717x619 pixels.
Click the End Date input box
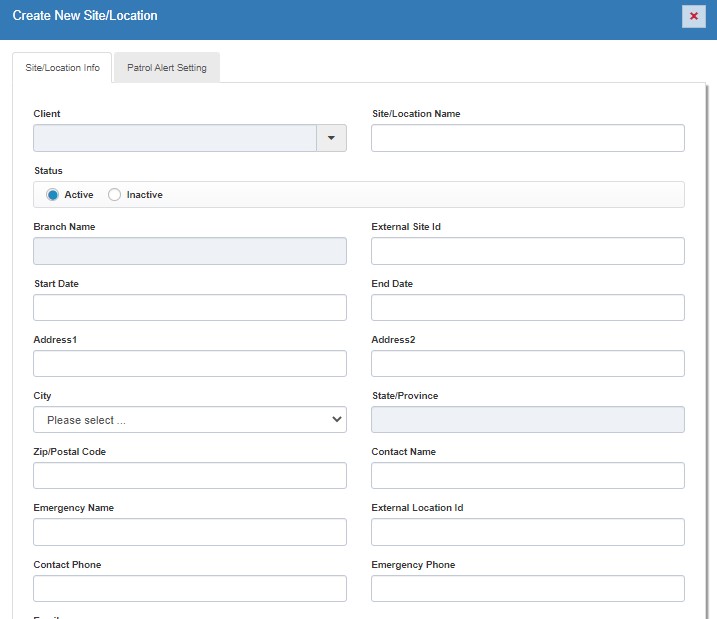[x=527, y=308]
